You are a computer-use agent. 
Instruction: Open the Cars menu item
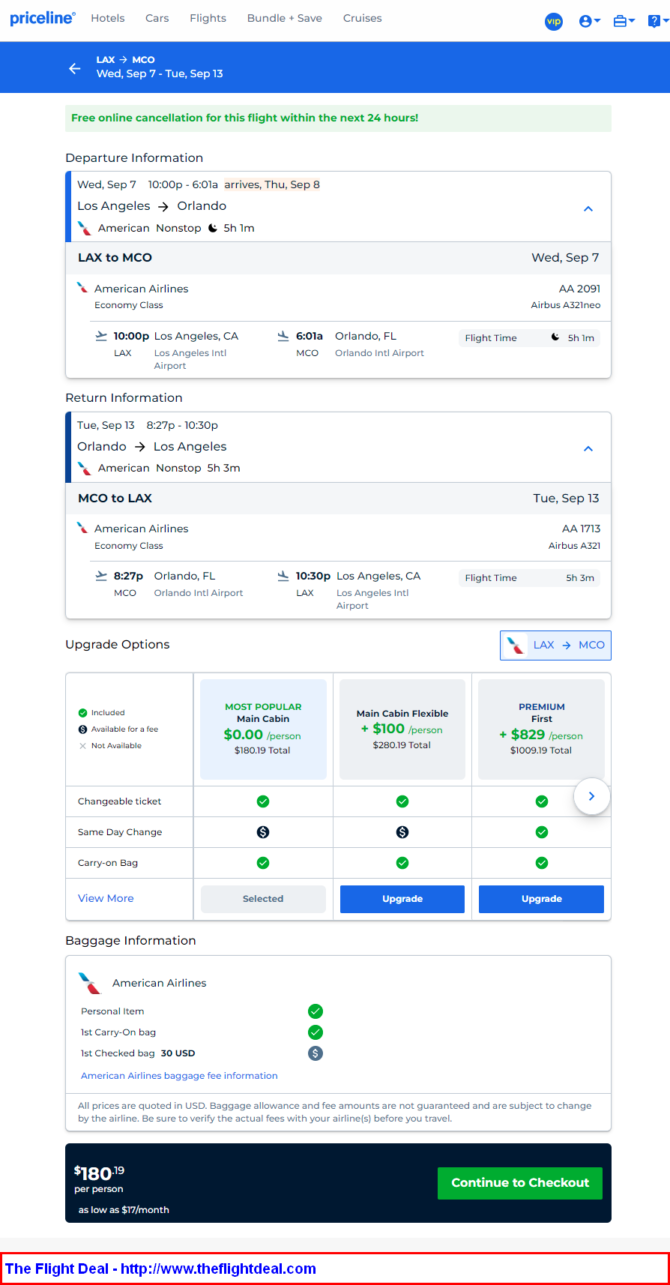(x=157, y=18)
